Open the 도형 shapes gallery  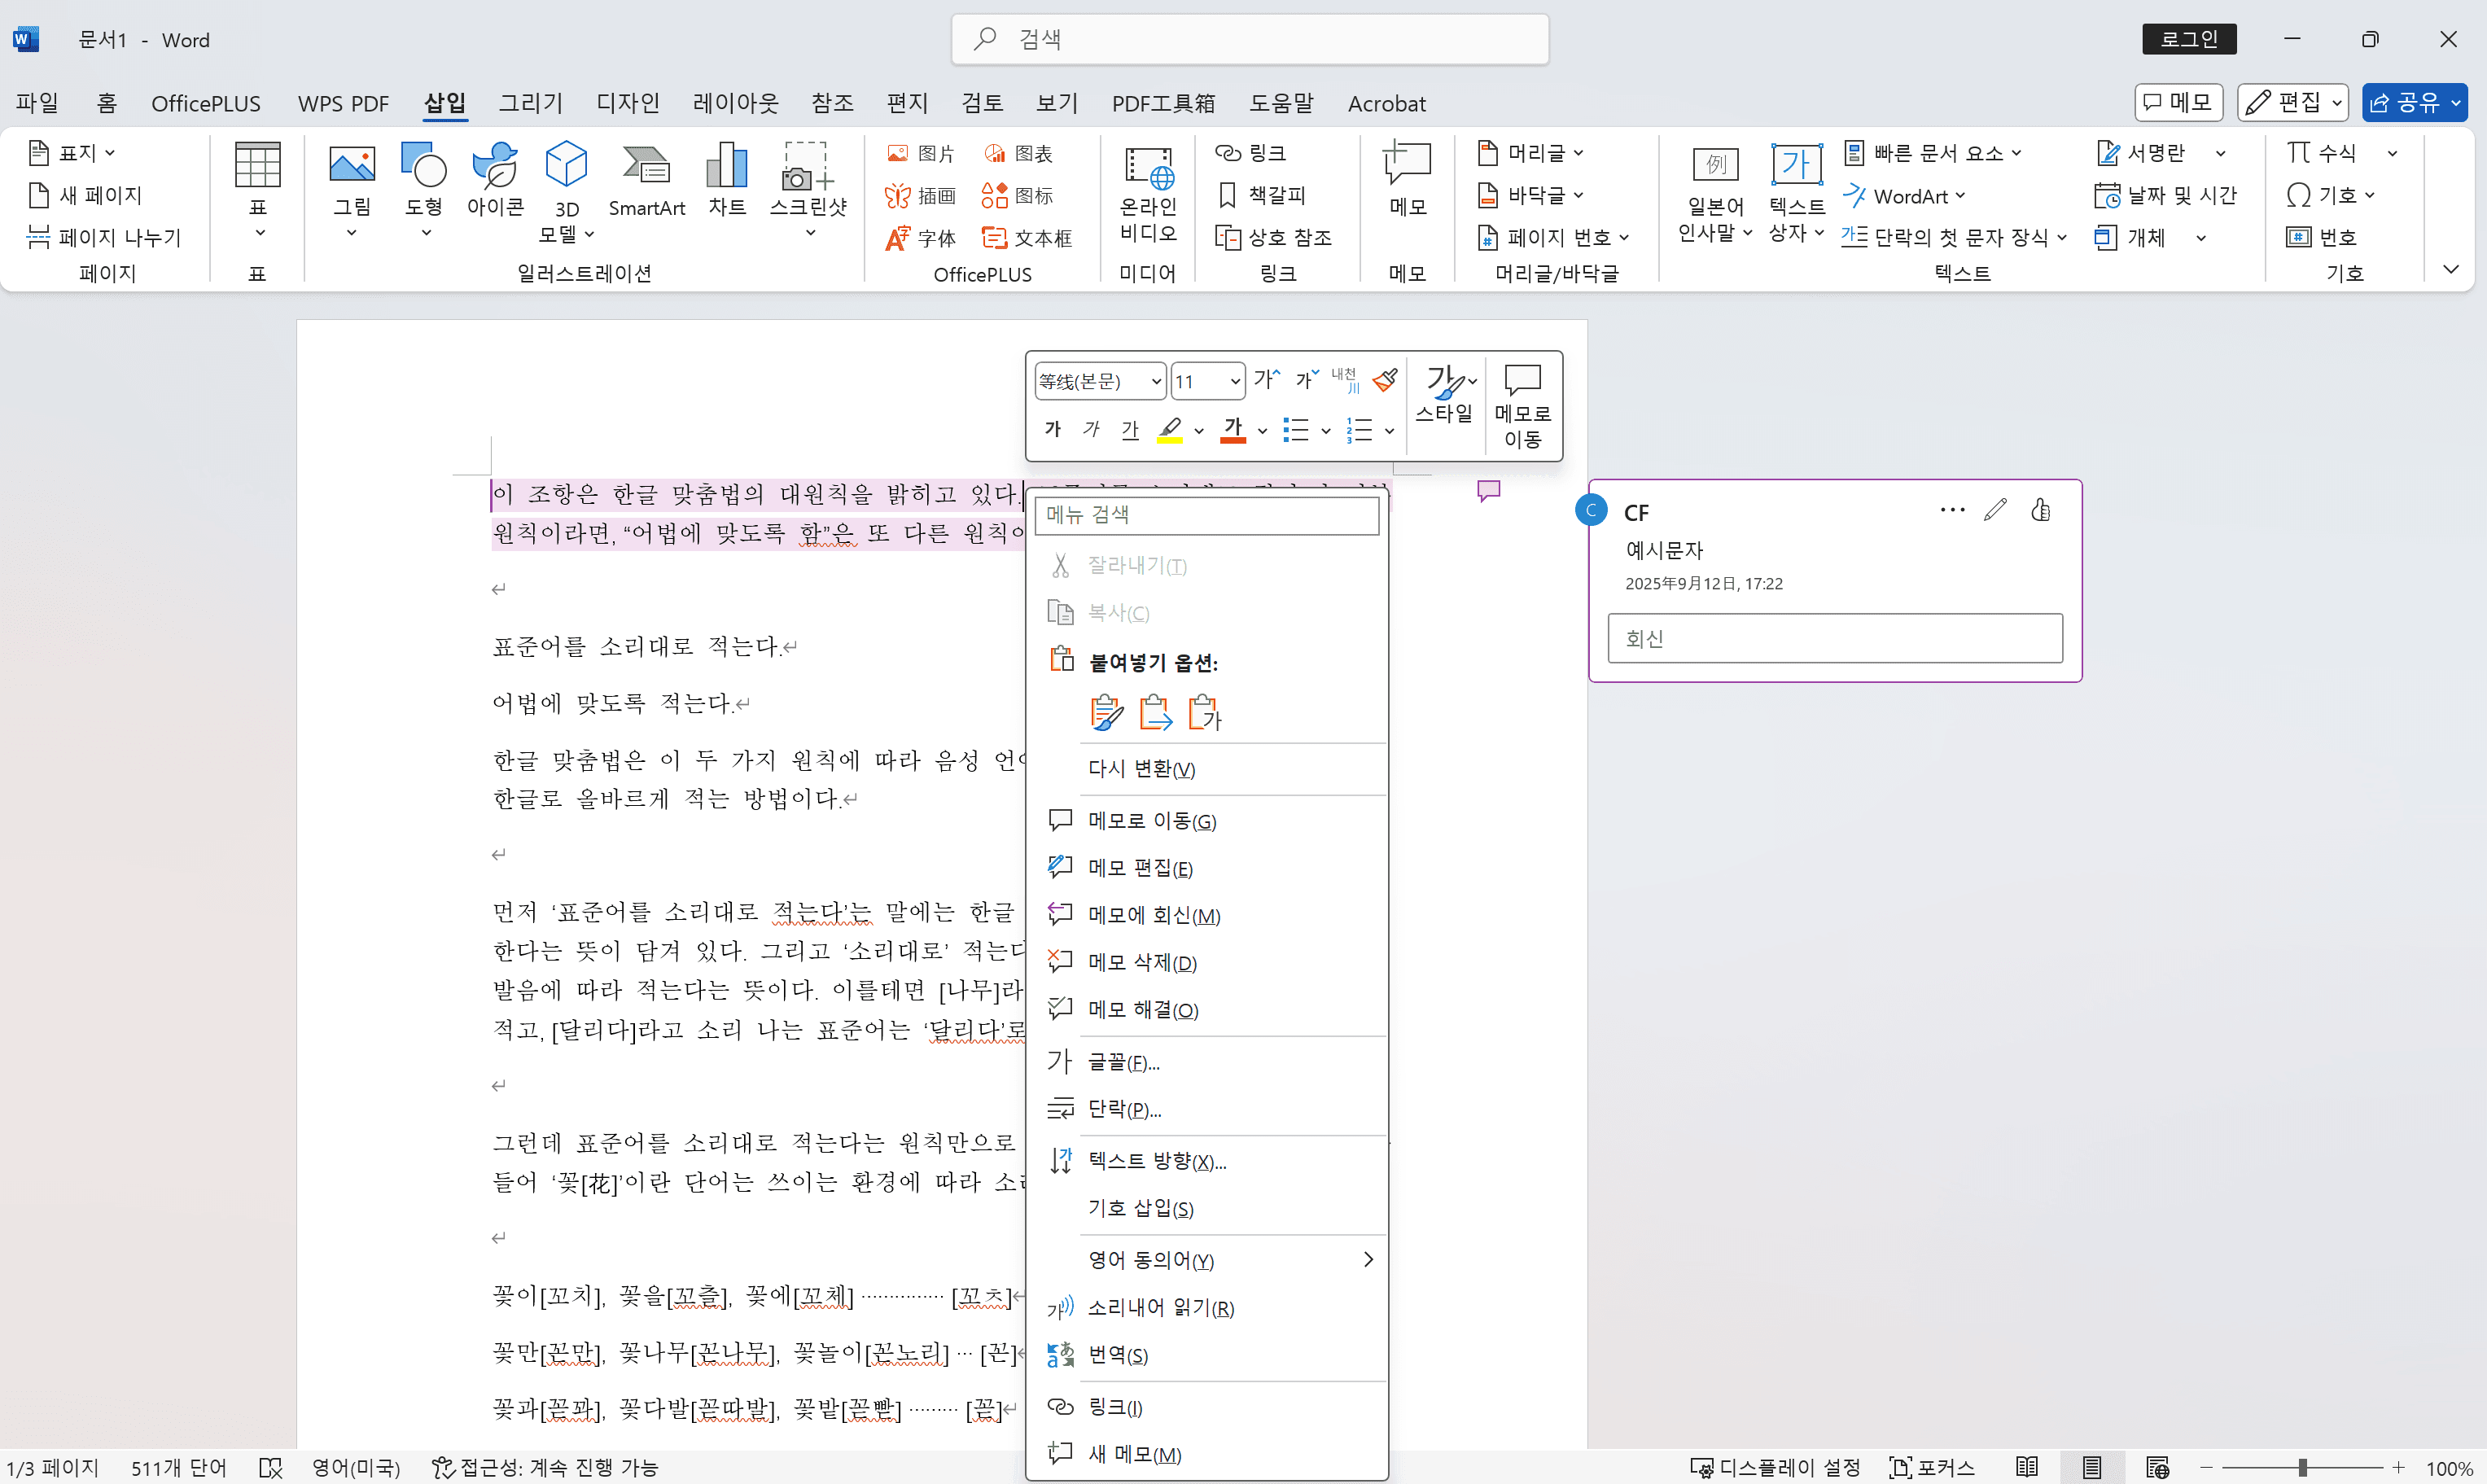424,188
